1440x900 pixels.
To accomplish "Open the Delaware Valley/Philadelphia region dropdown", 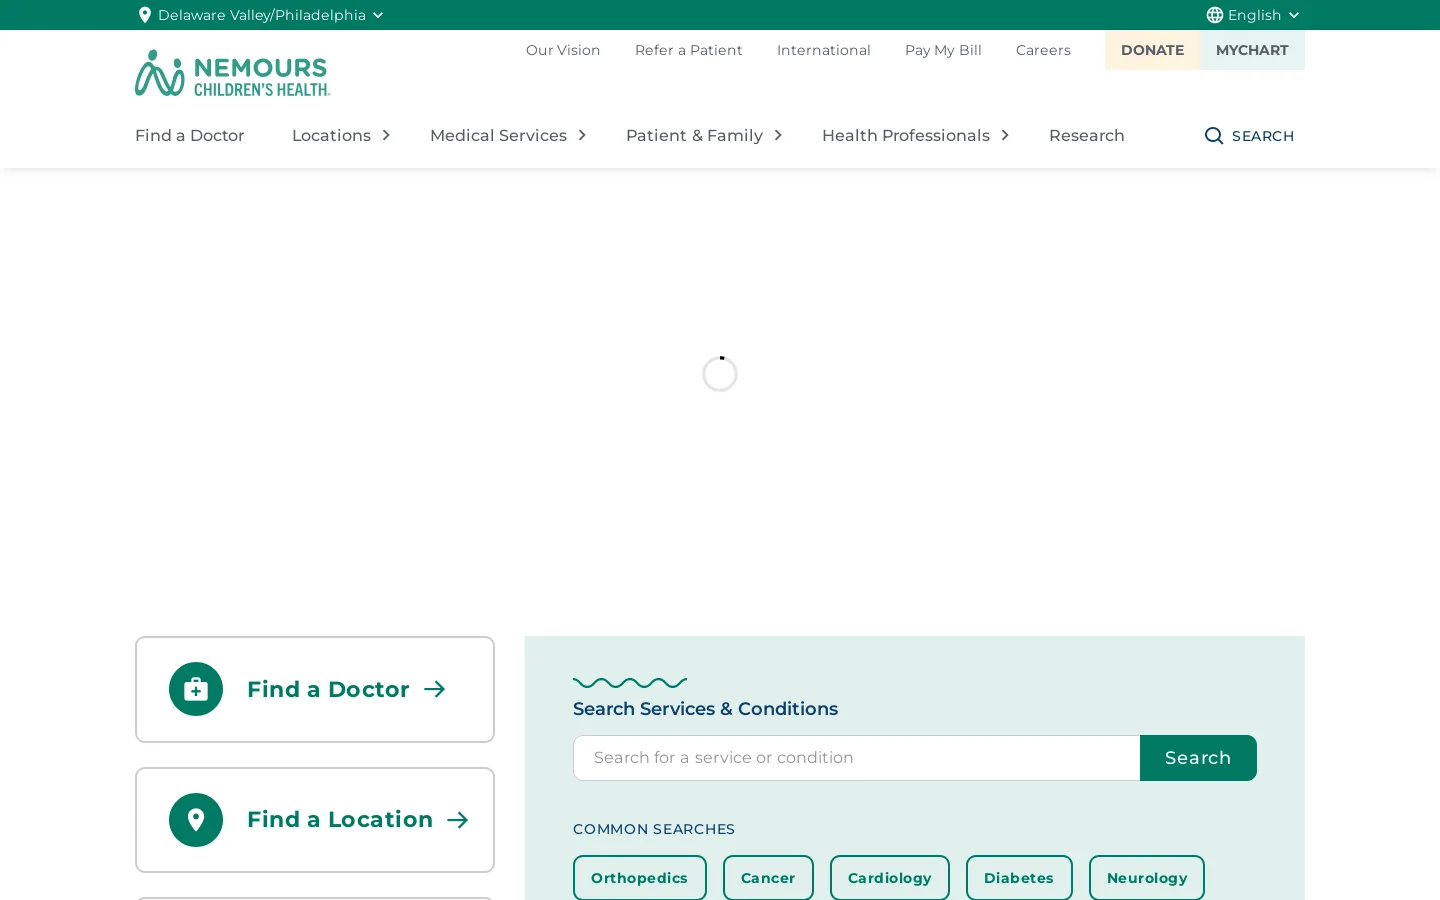I will point(262,15).
